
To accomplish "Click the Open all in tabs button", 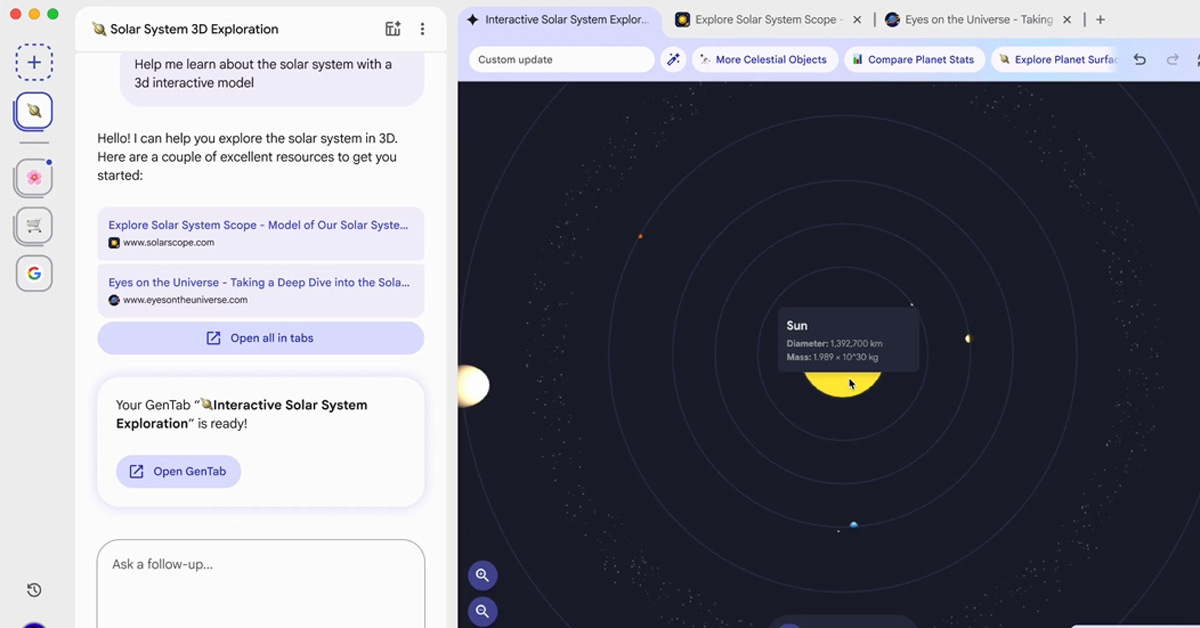I will coord(261,338).
